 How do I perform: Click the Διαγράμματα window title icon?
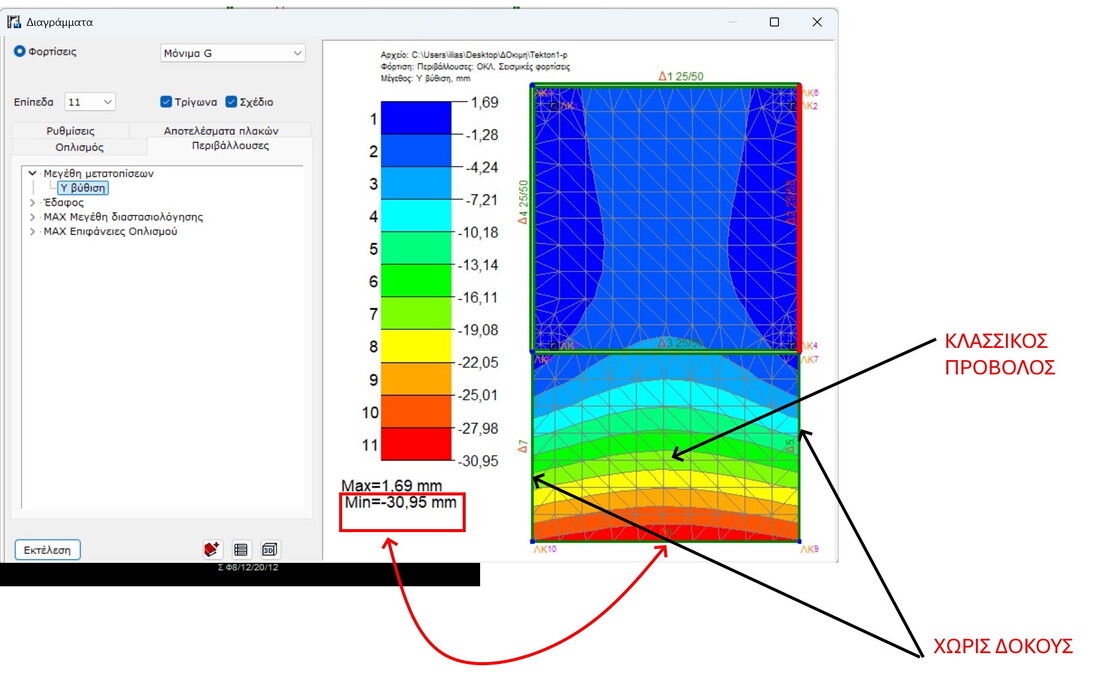pos(13,21)
